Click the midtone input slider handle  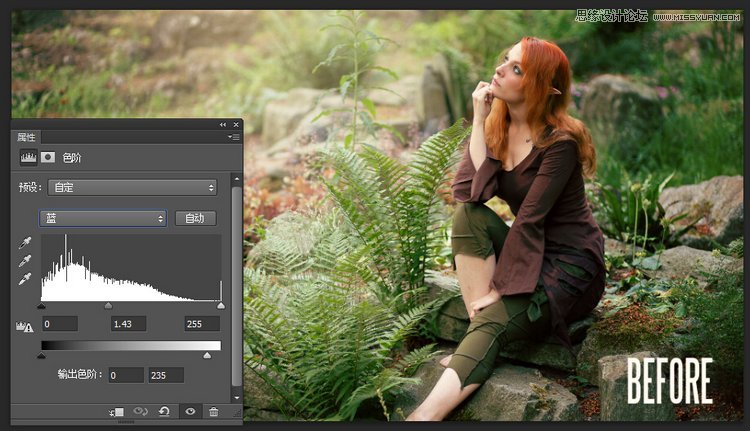pyautogui.click(x=108, y=307)
